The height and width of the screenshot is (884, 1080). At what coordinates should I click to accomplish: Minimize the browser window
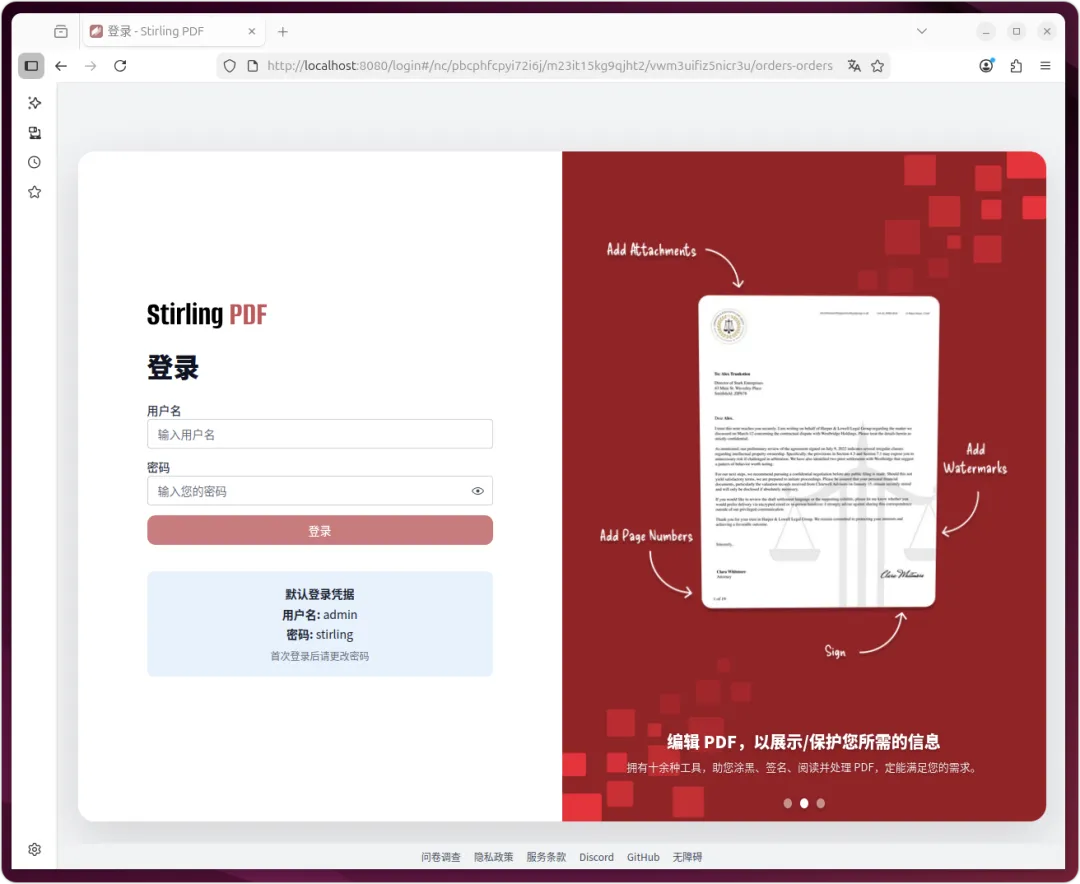[x=986, y=32]
